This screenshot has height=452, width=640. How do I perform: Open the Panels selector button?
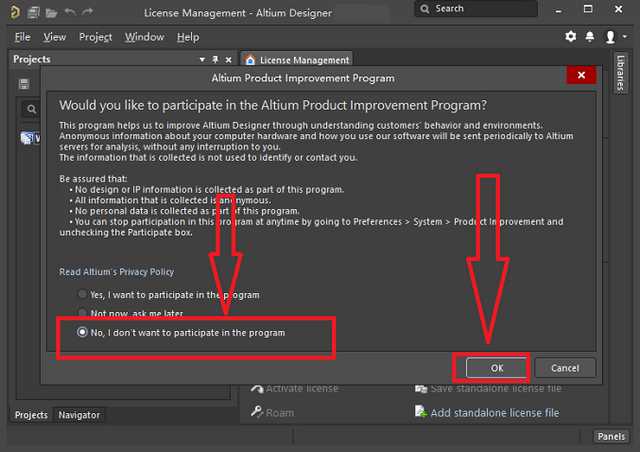coord(611,436)
